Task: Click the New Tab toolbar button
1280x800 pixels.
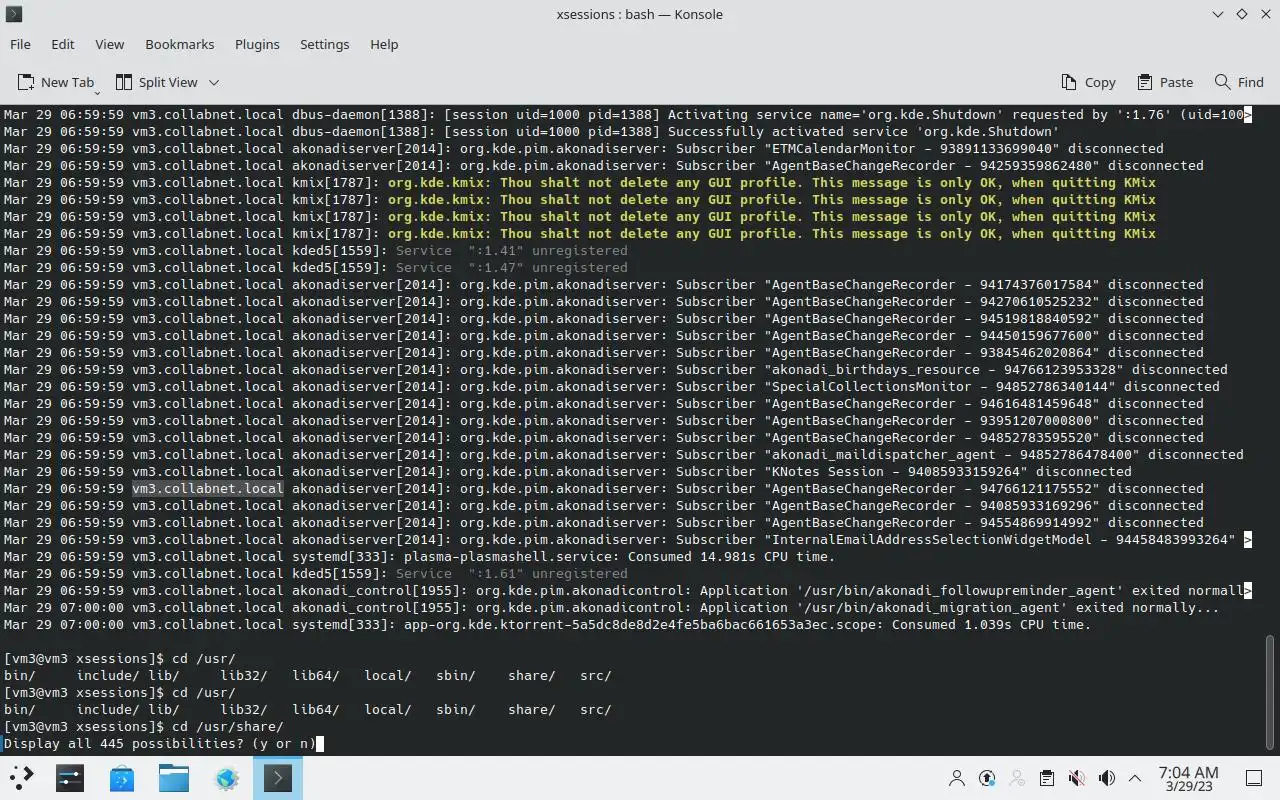Action: [x=56, y=82]
